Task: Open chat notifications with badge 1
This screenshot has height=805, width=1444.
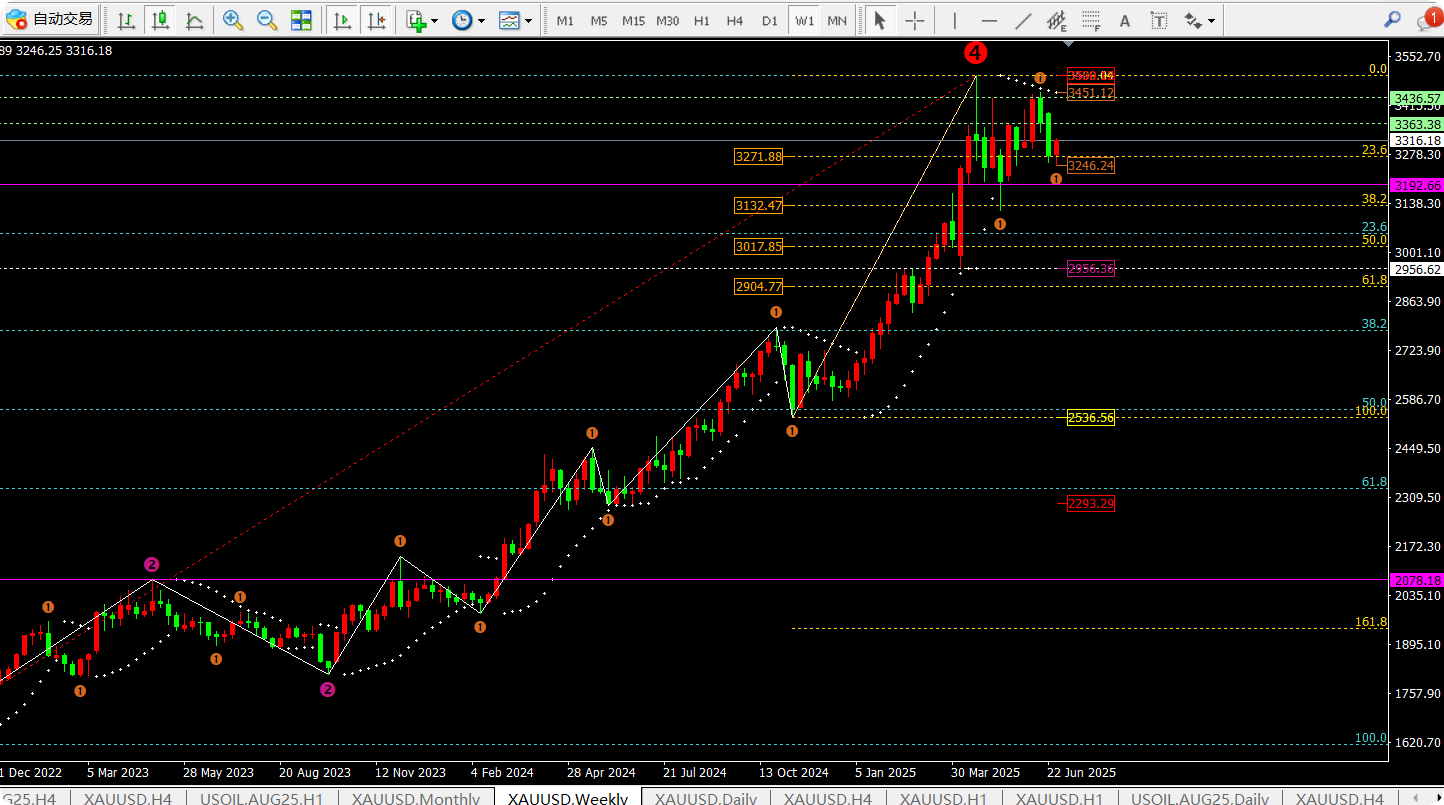Action: pyautogui.click(x=1427, y=19)
